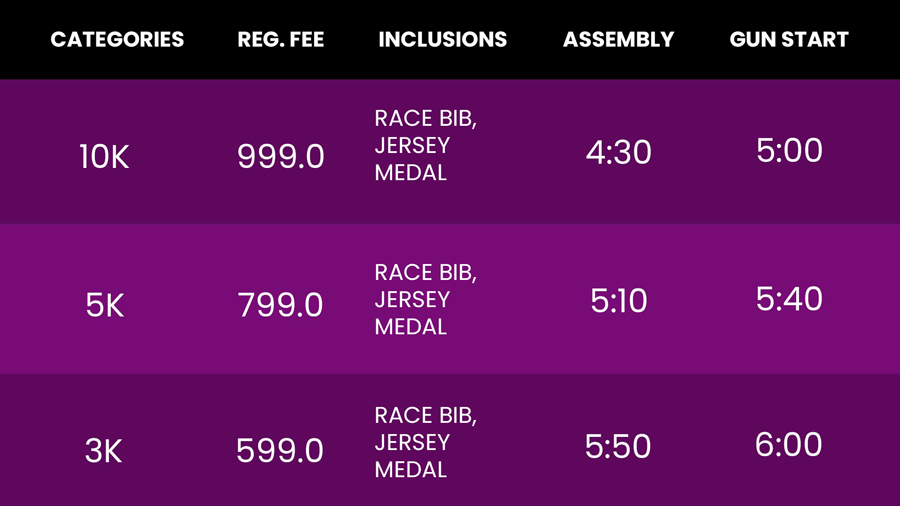Select the 5K row inclusions text
Viewport: 900px width, 506px height.
point(425,299)
